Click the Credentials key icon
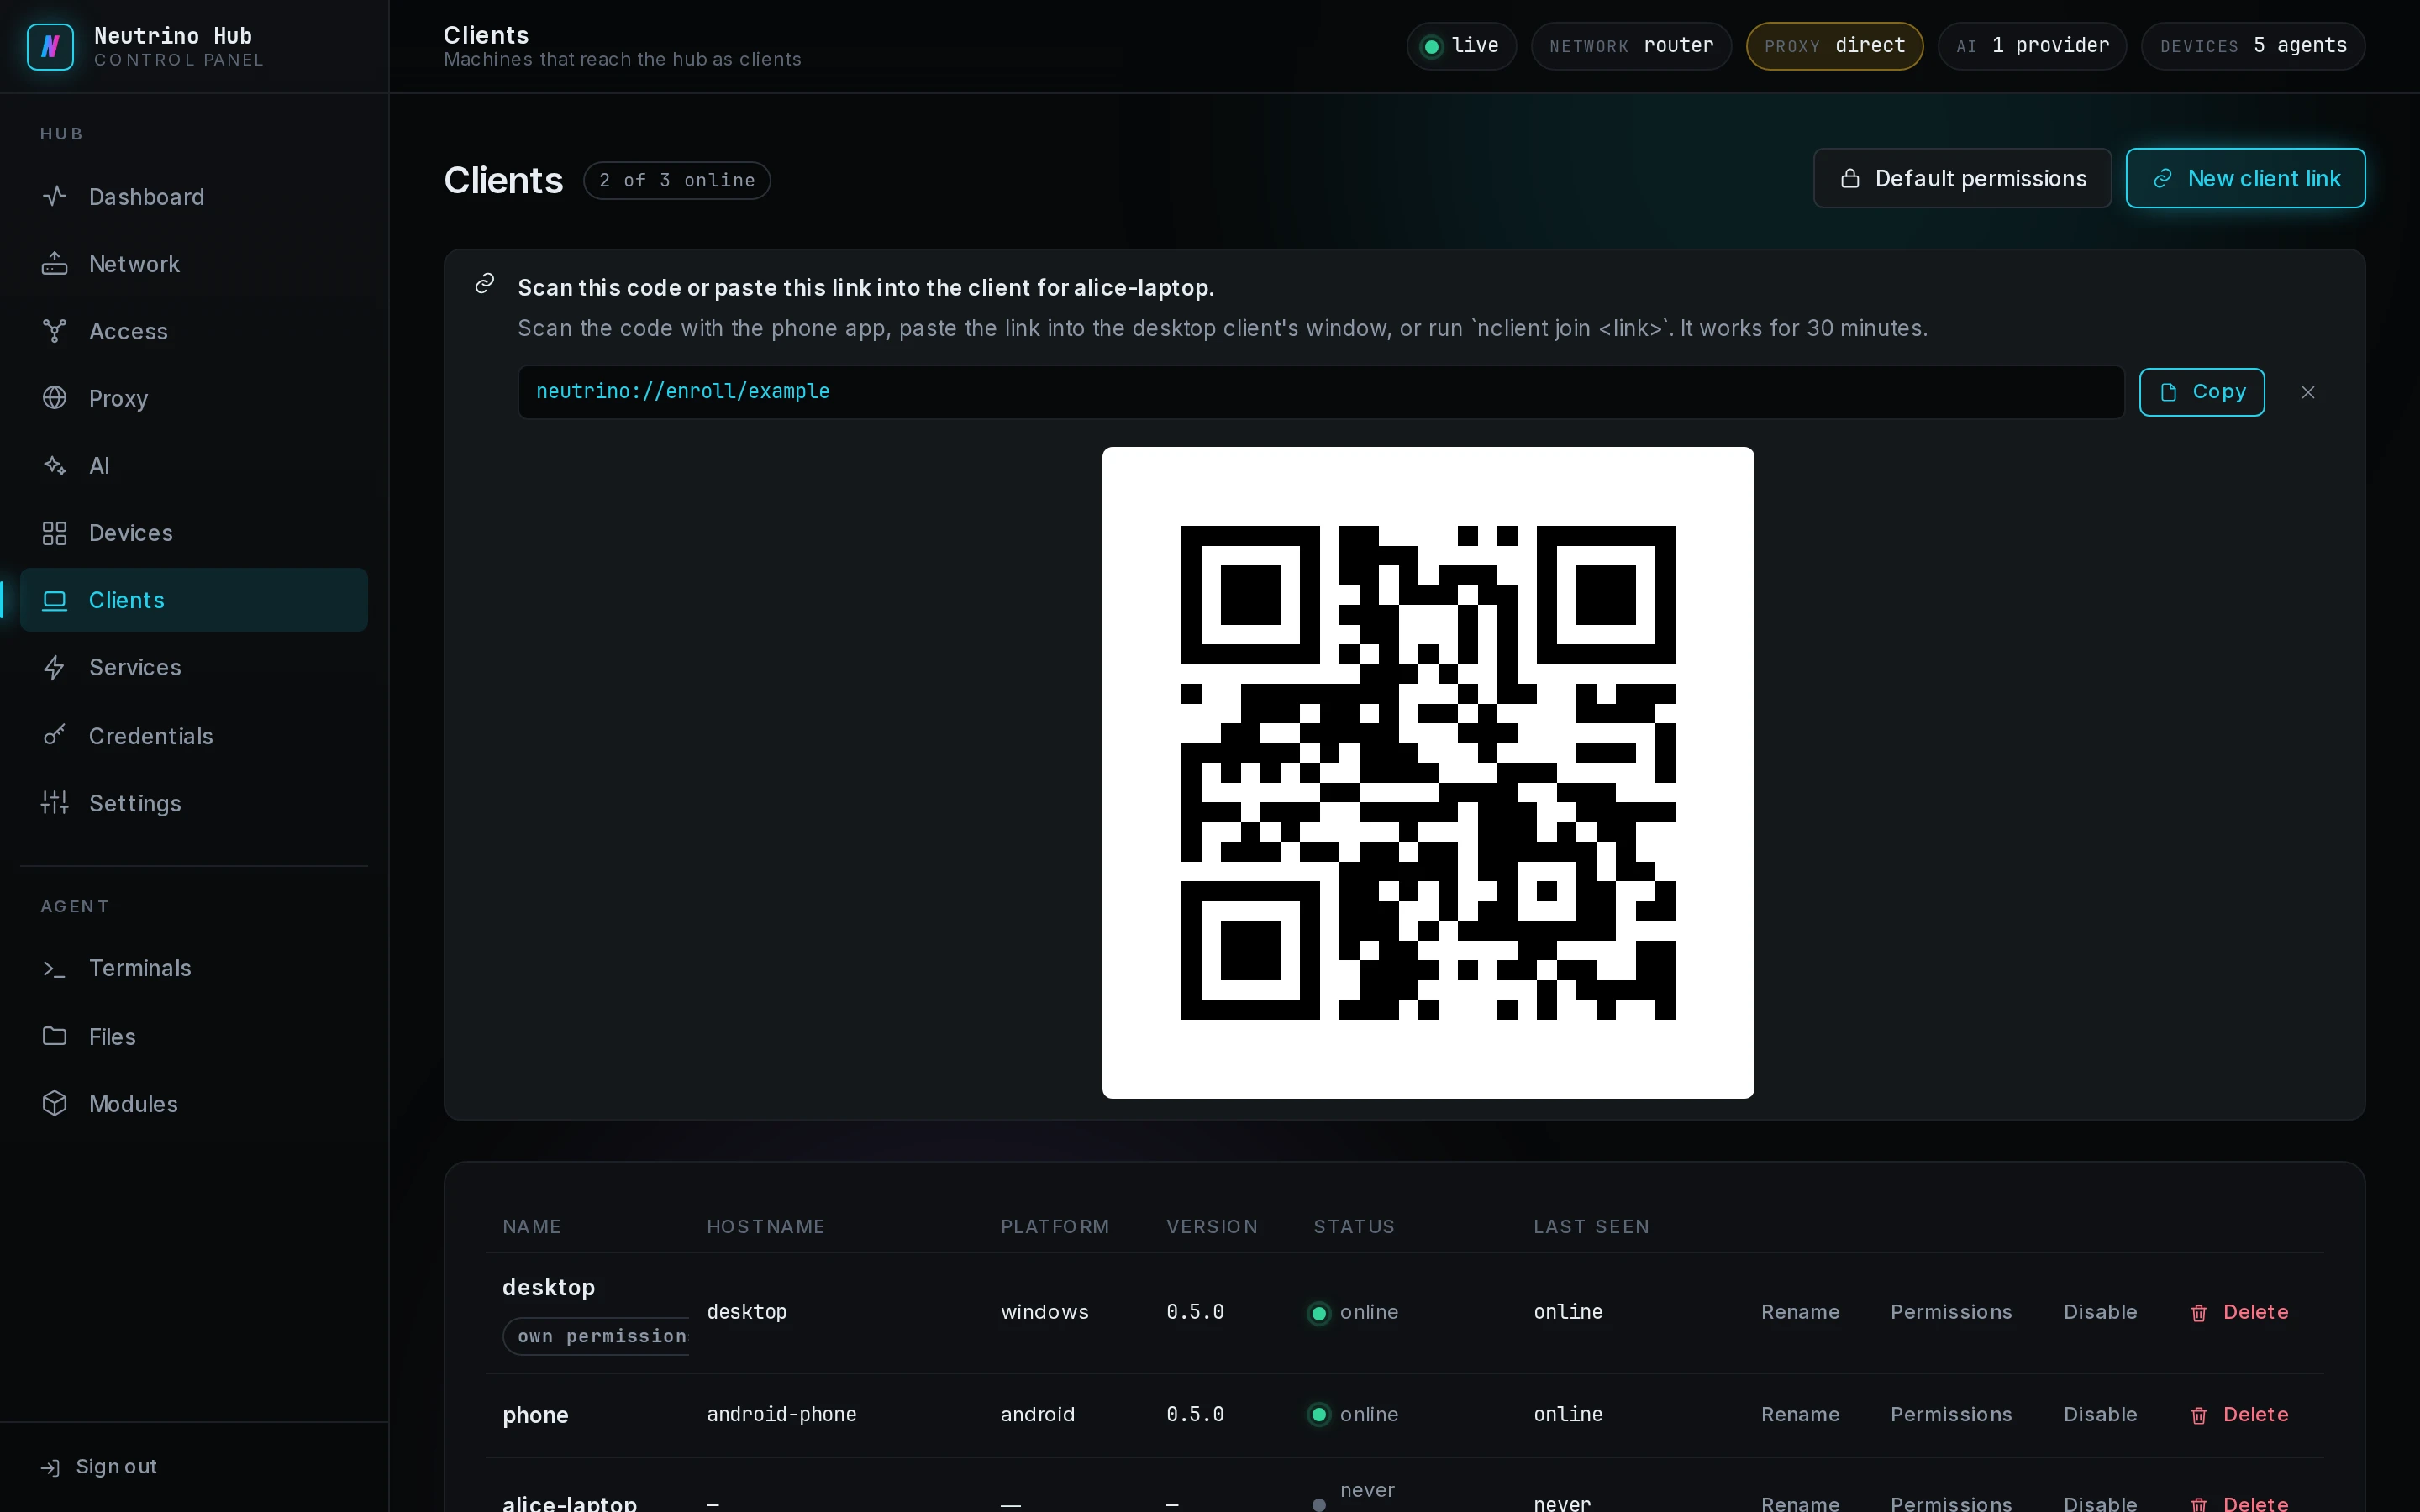Viewport: 2420px width, 1512px height. [55, 736]
